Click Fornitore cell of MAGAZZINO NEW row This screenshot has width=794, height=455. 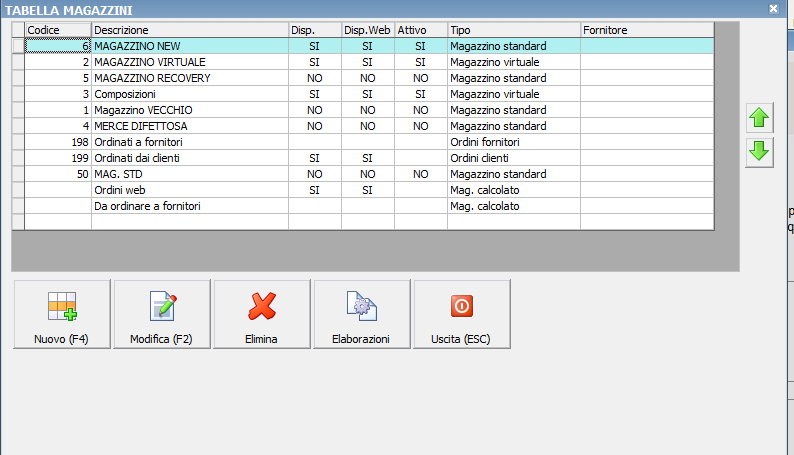pyautogui.click(x=647, y=46)
